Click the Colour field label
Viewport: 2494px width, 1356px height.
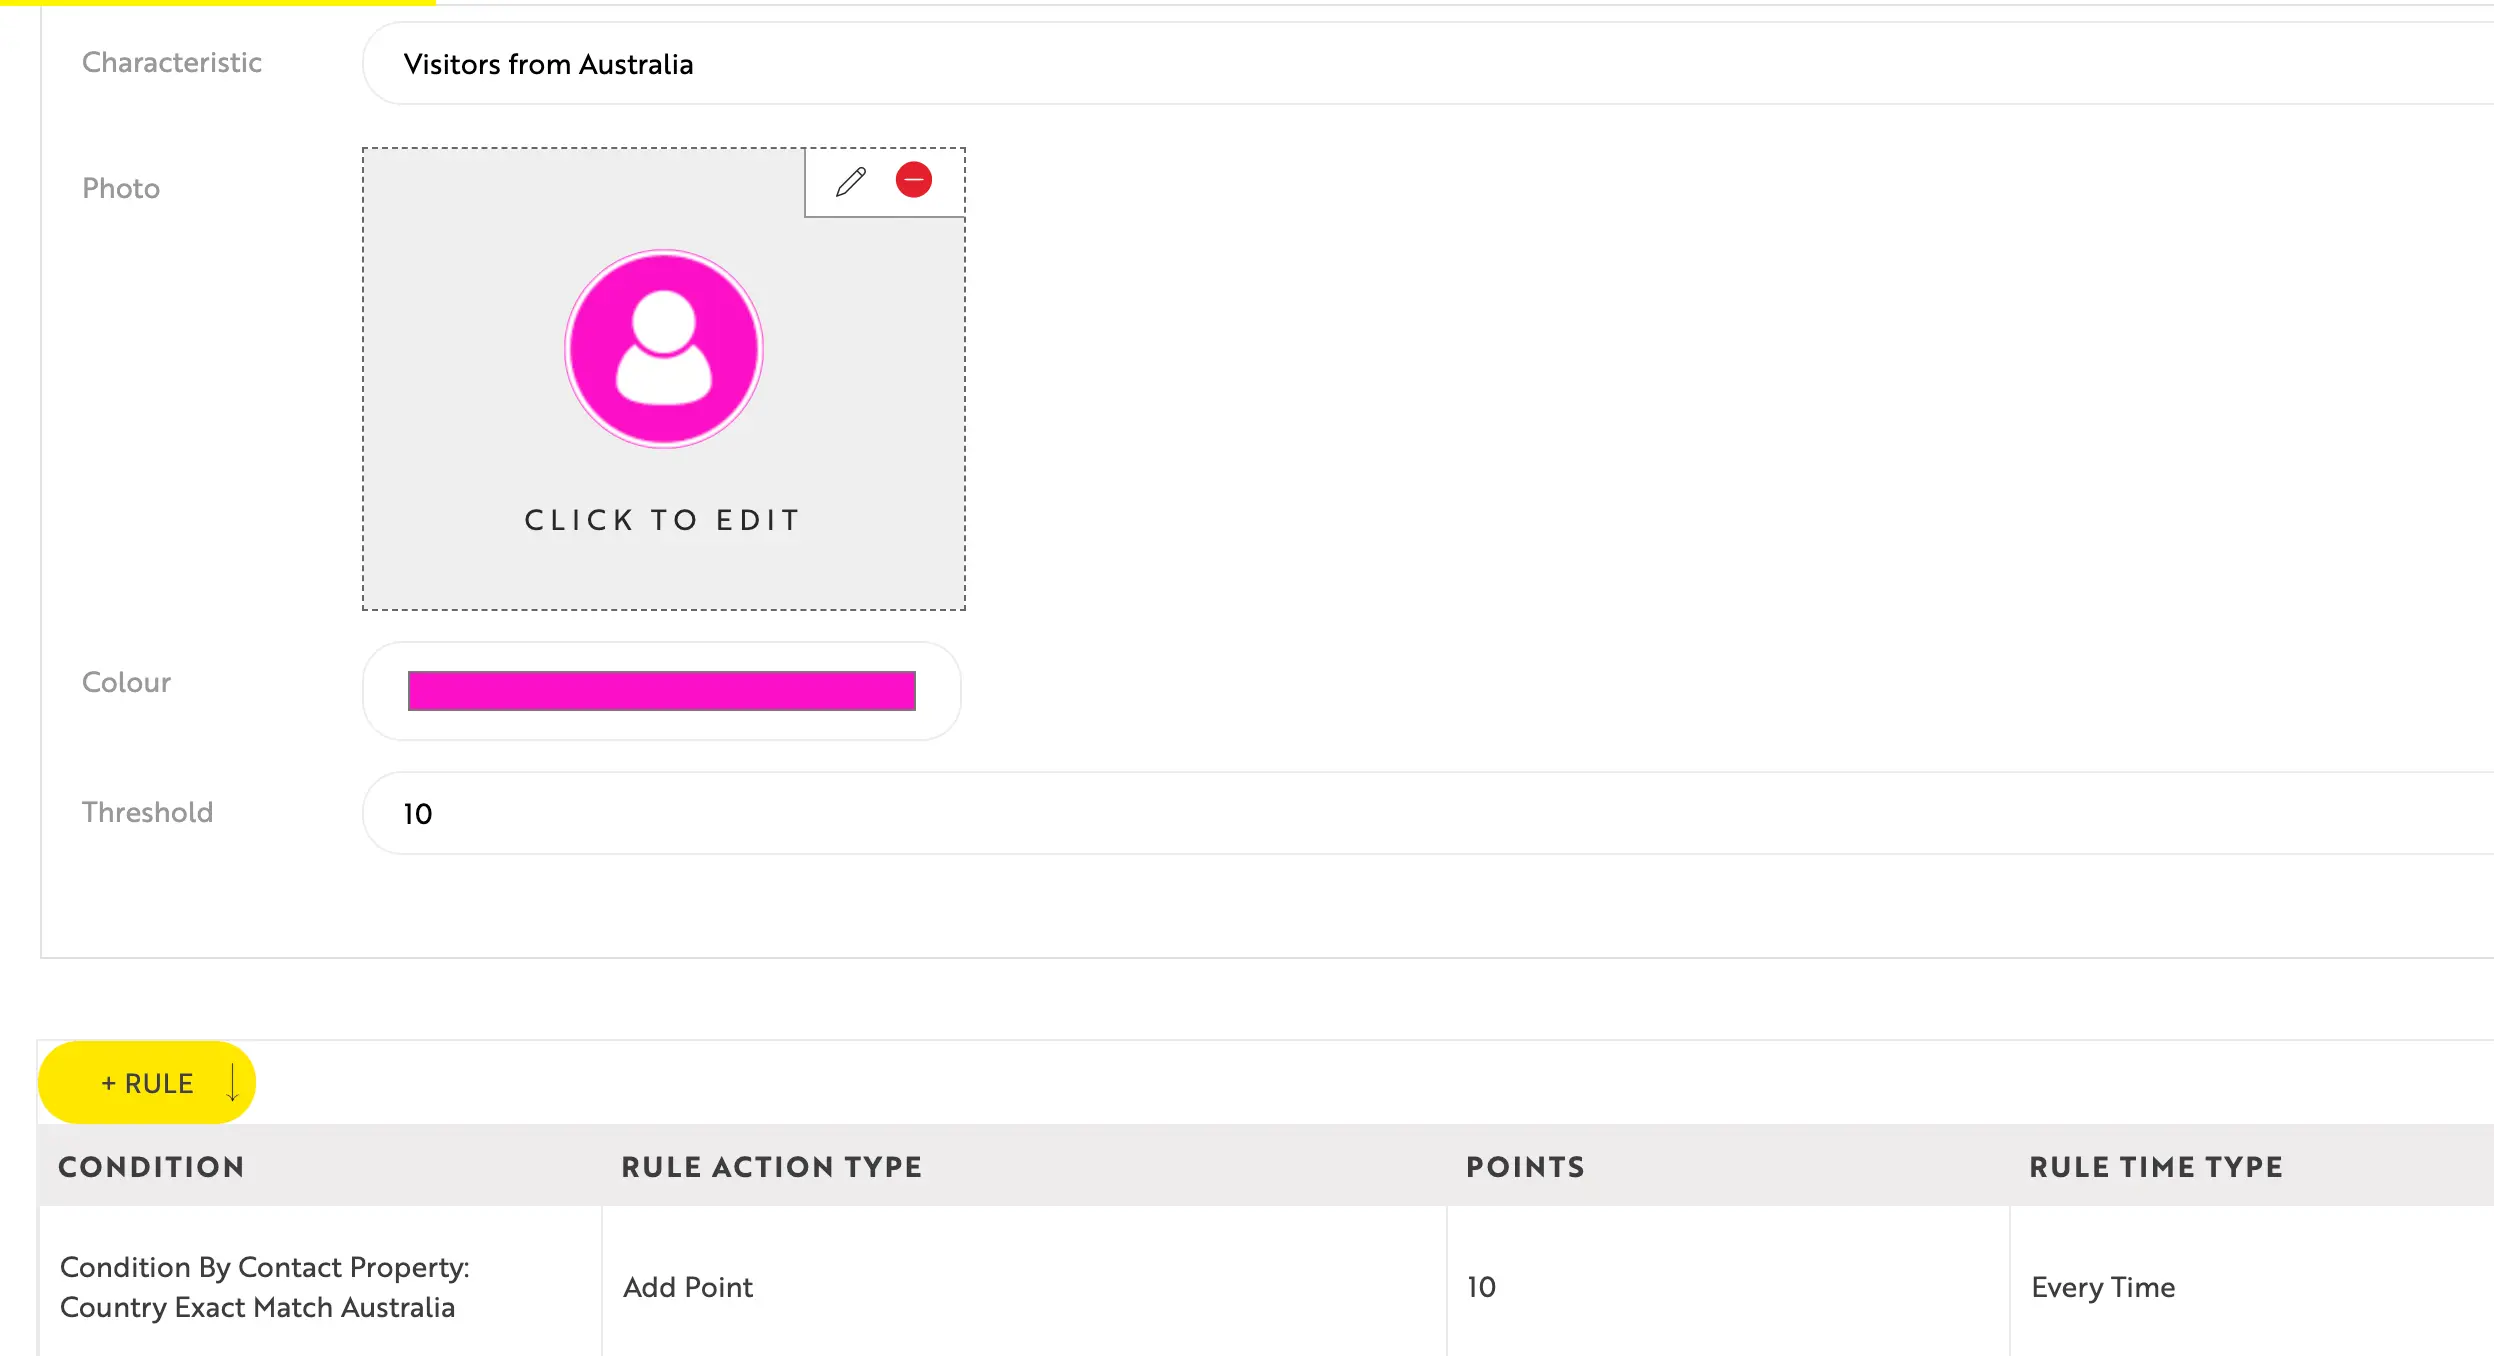coord(126,682)
